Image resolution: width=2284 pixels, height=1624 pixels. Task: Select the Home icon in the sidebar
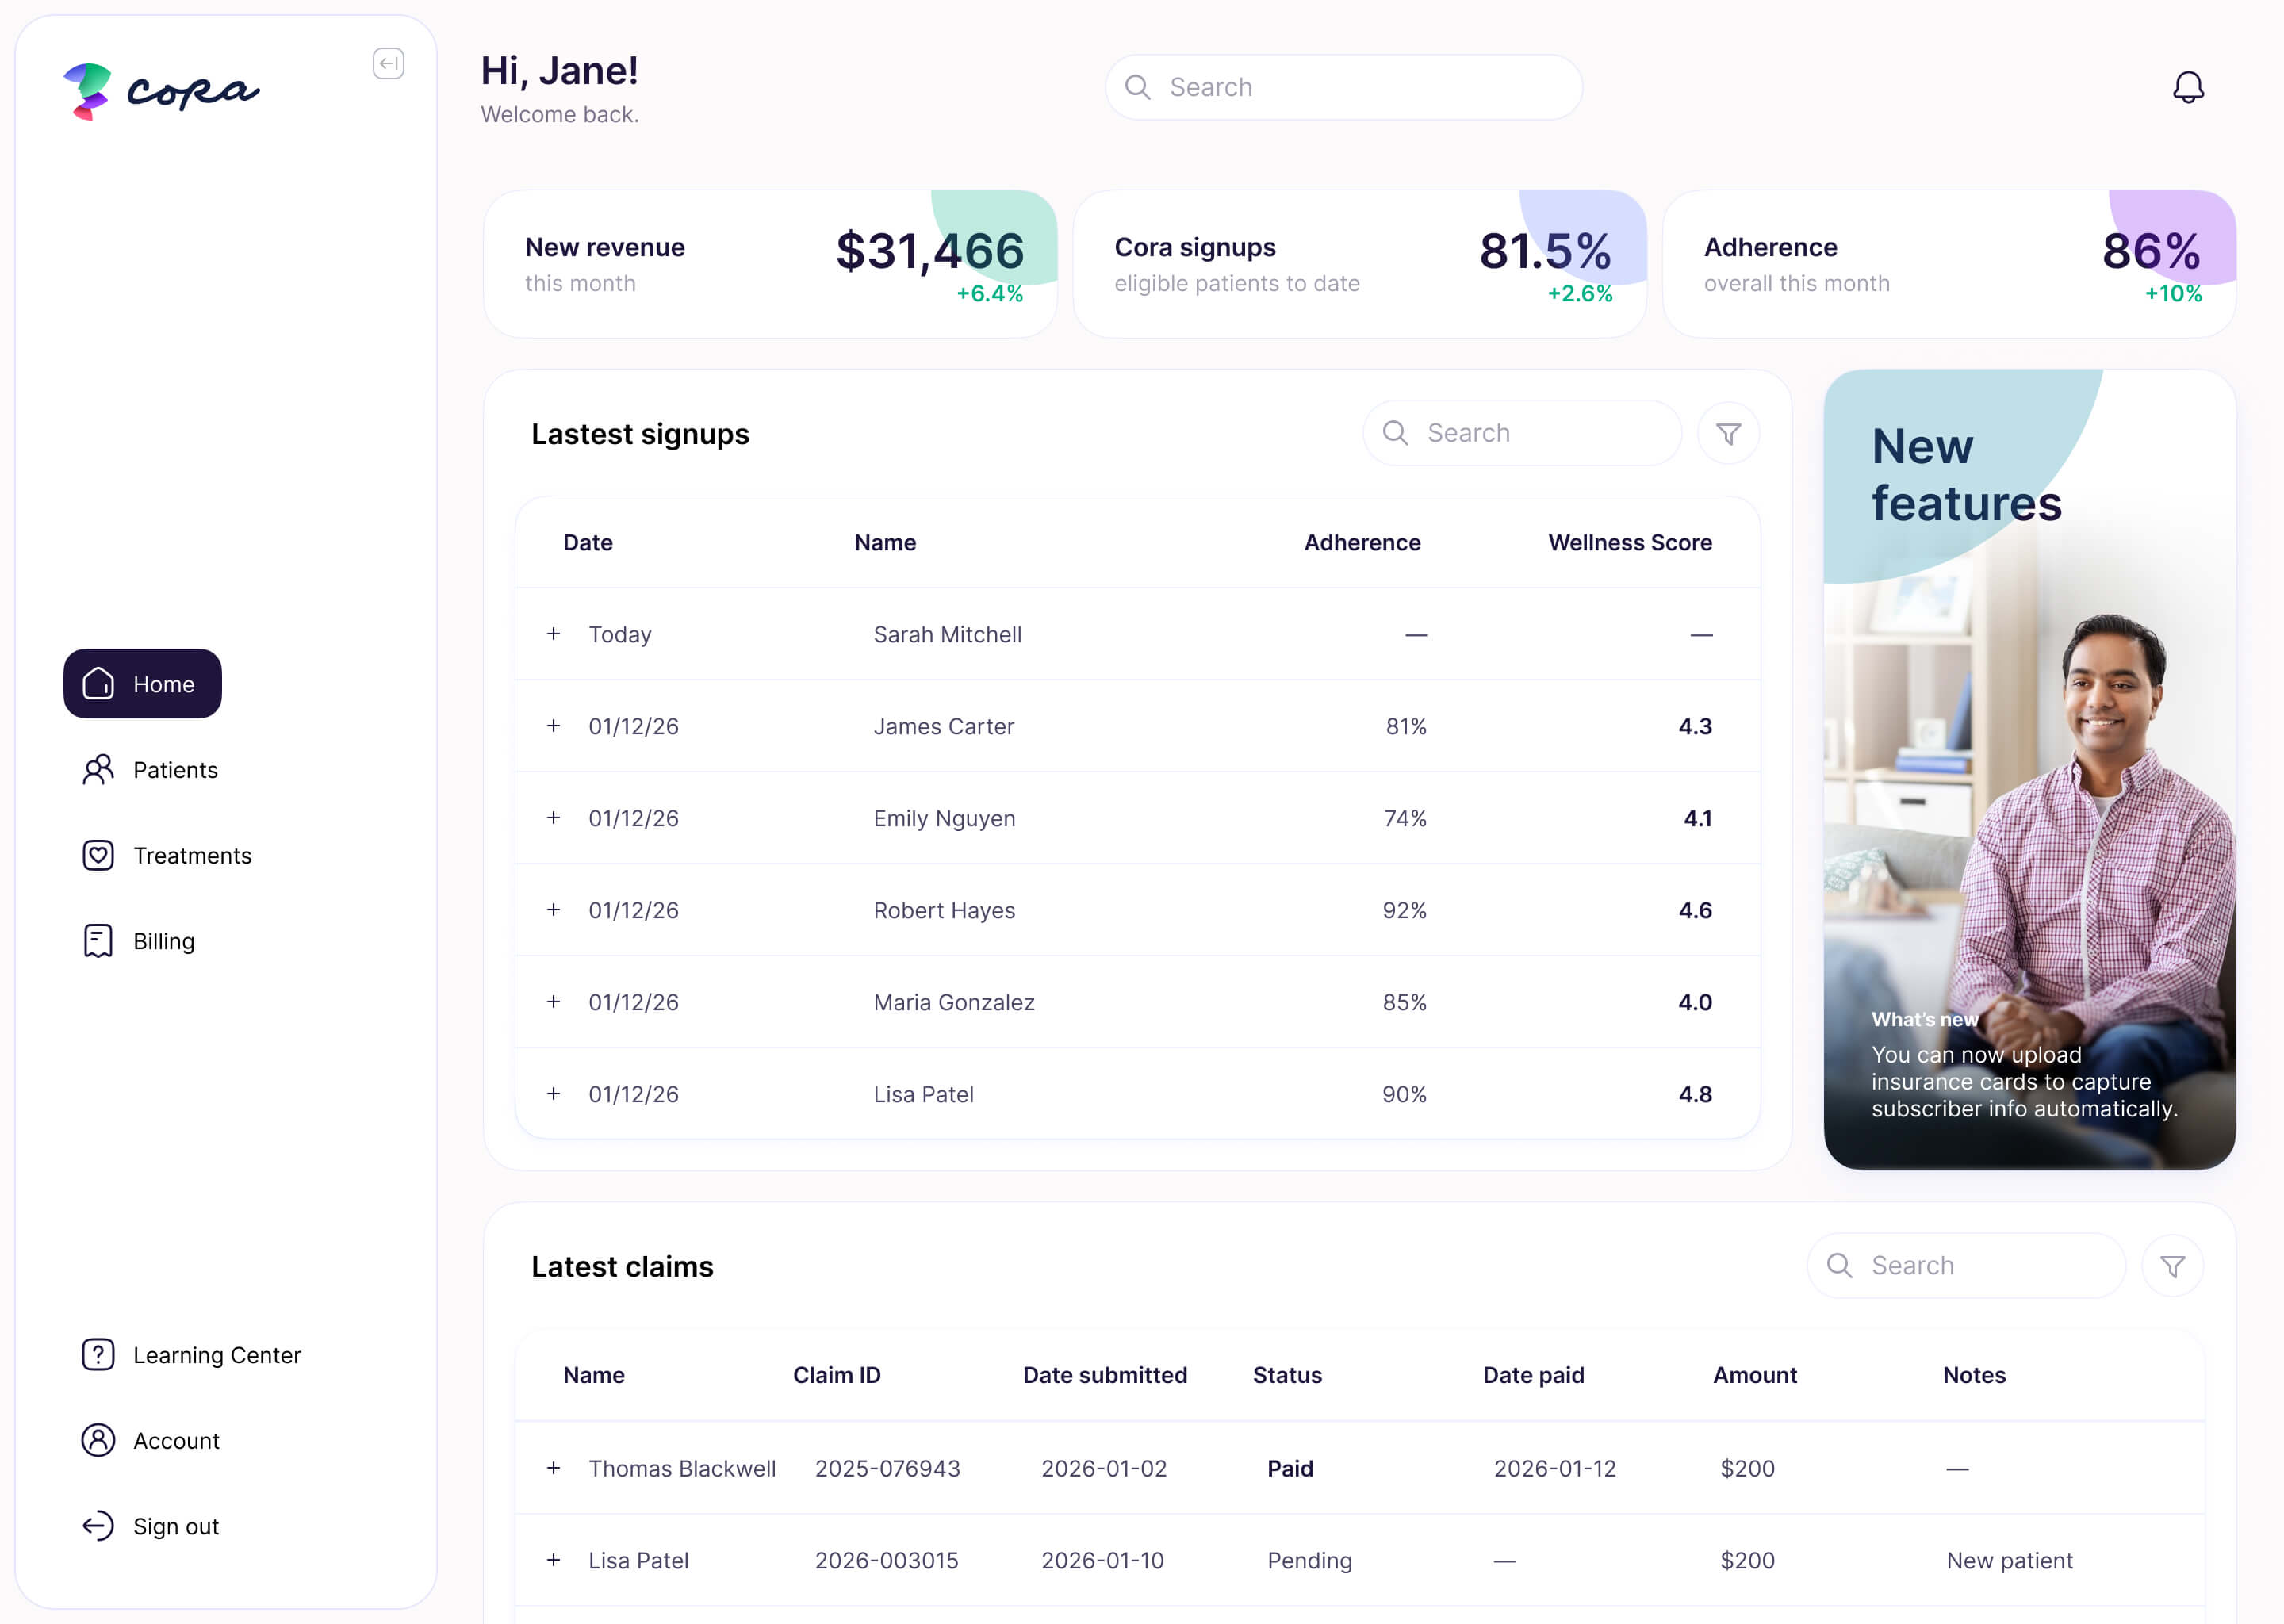tap(98, 684)
